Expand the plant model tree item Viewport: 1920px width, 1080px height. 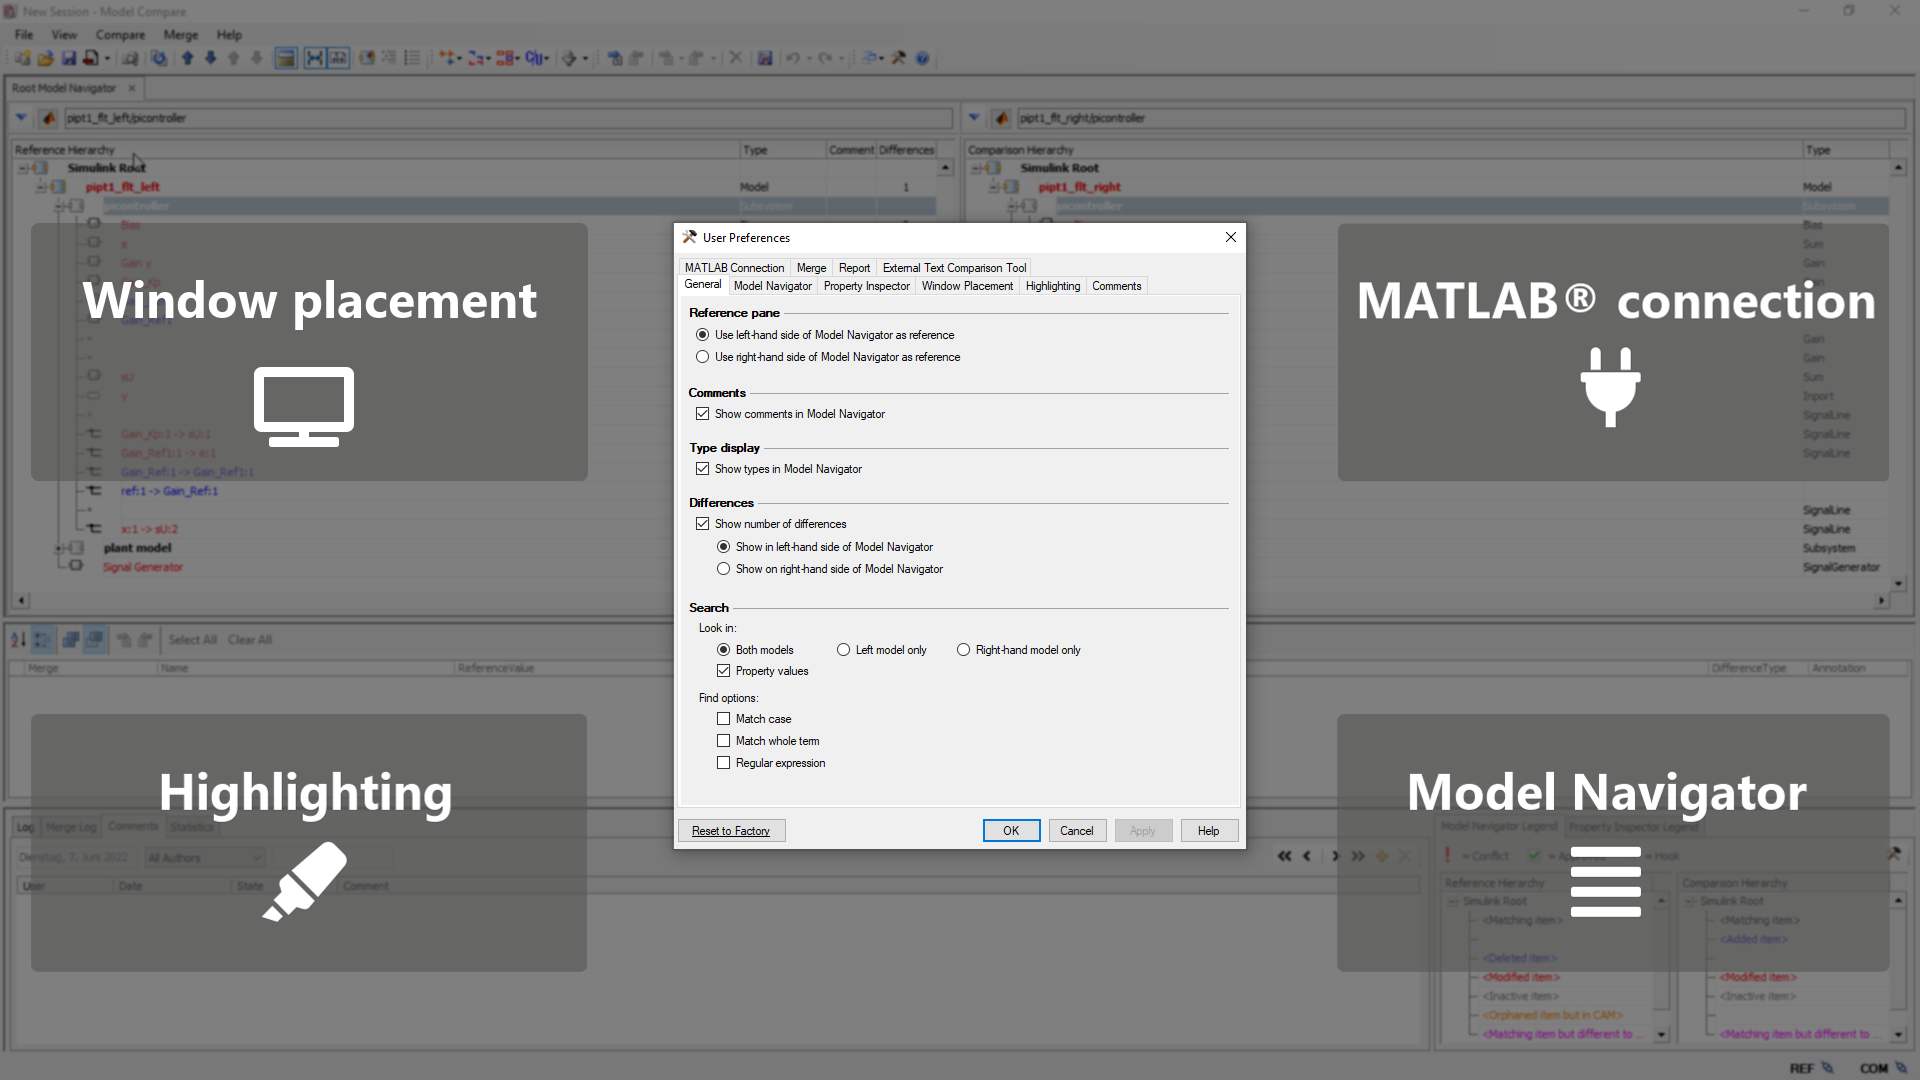pos(60,547)
